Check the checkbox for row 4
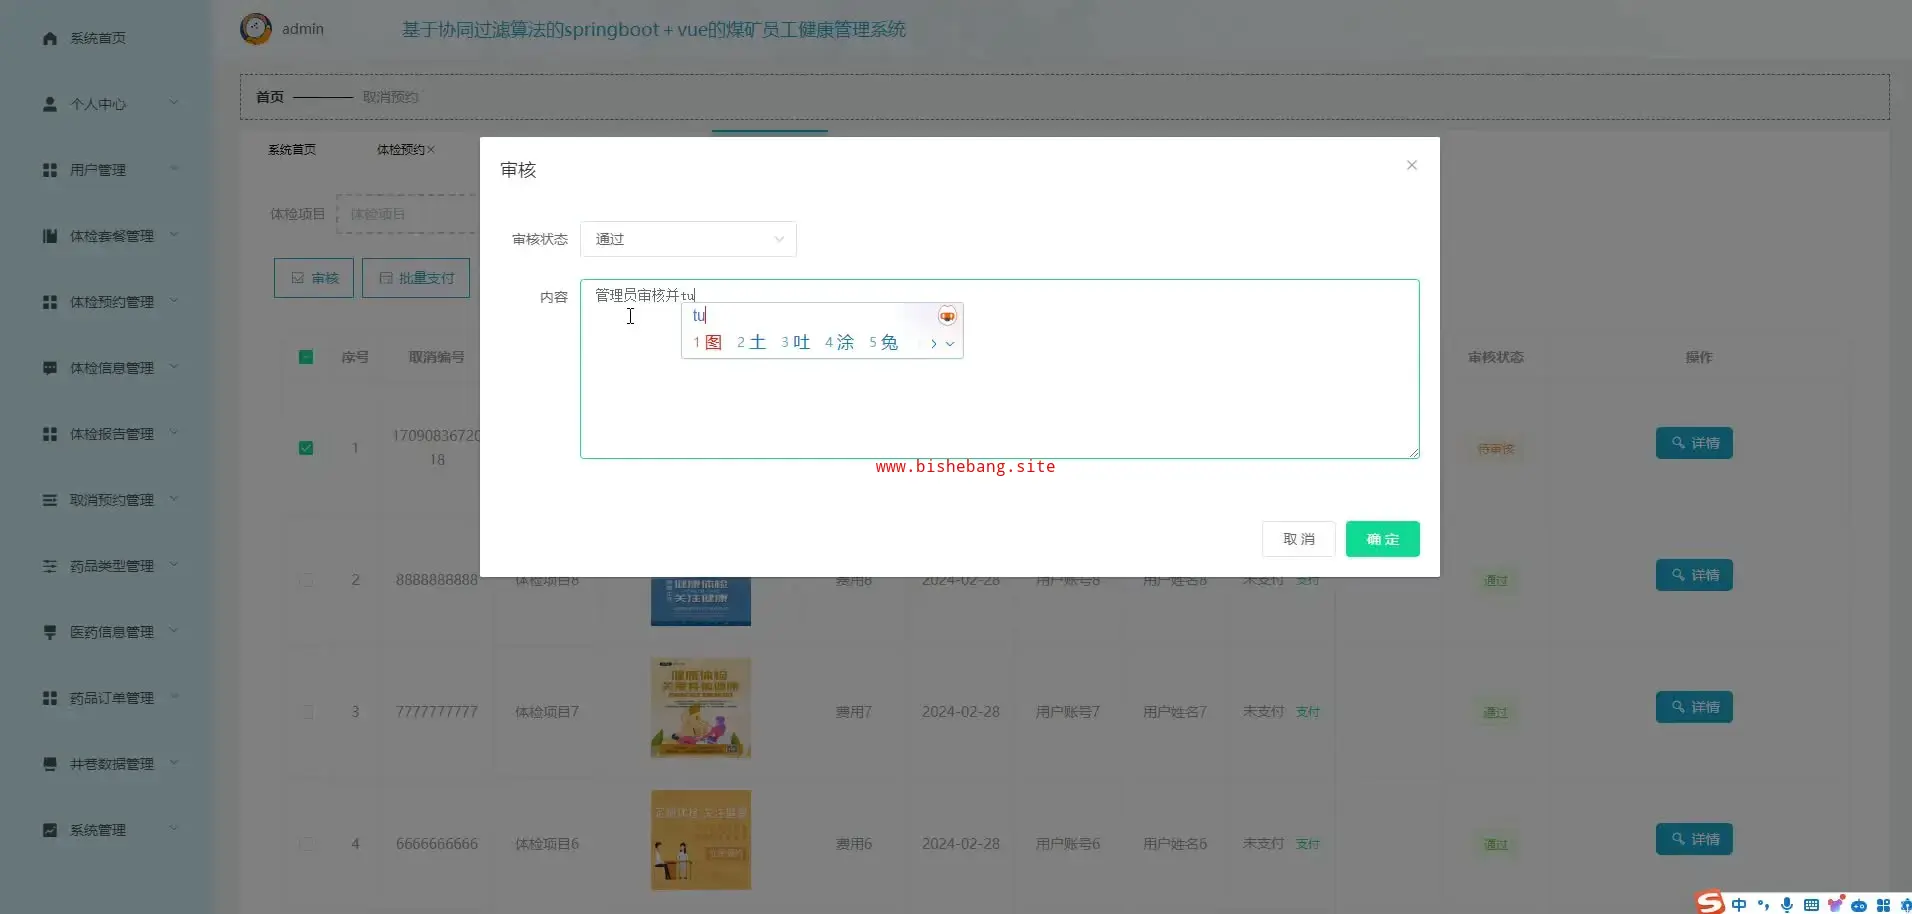The width and height of the screenshot is (1912, 914). point(306,844)
